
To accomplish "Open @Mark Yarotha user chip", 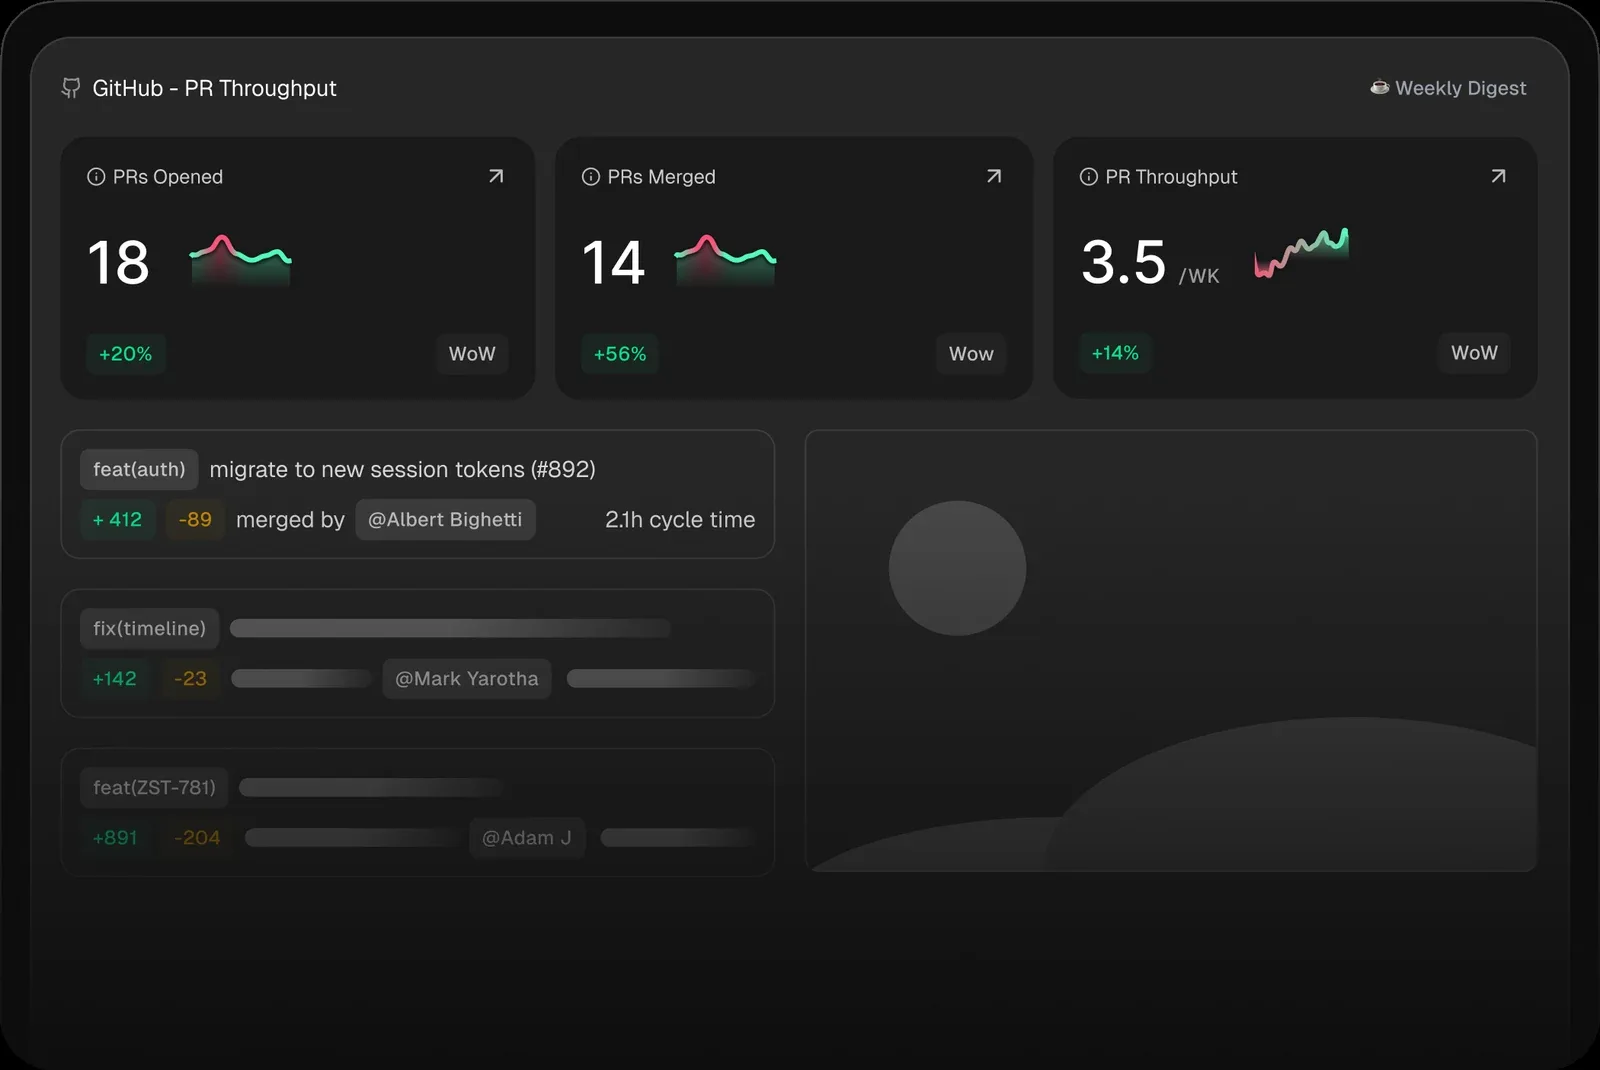I will (467, 678).
